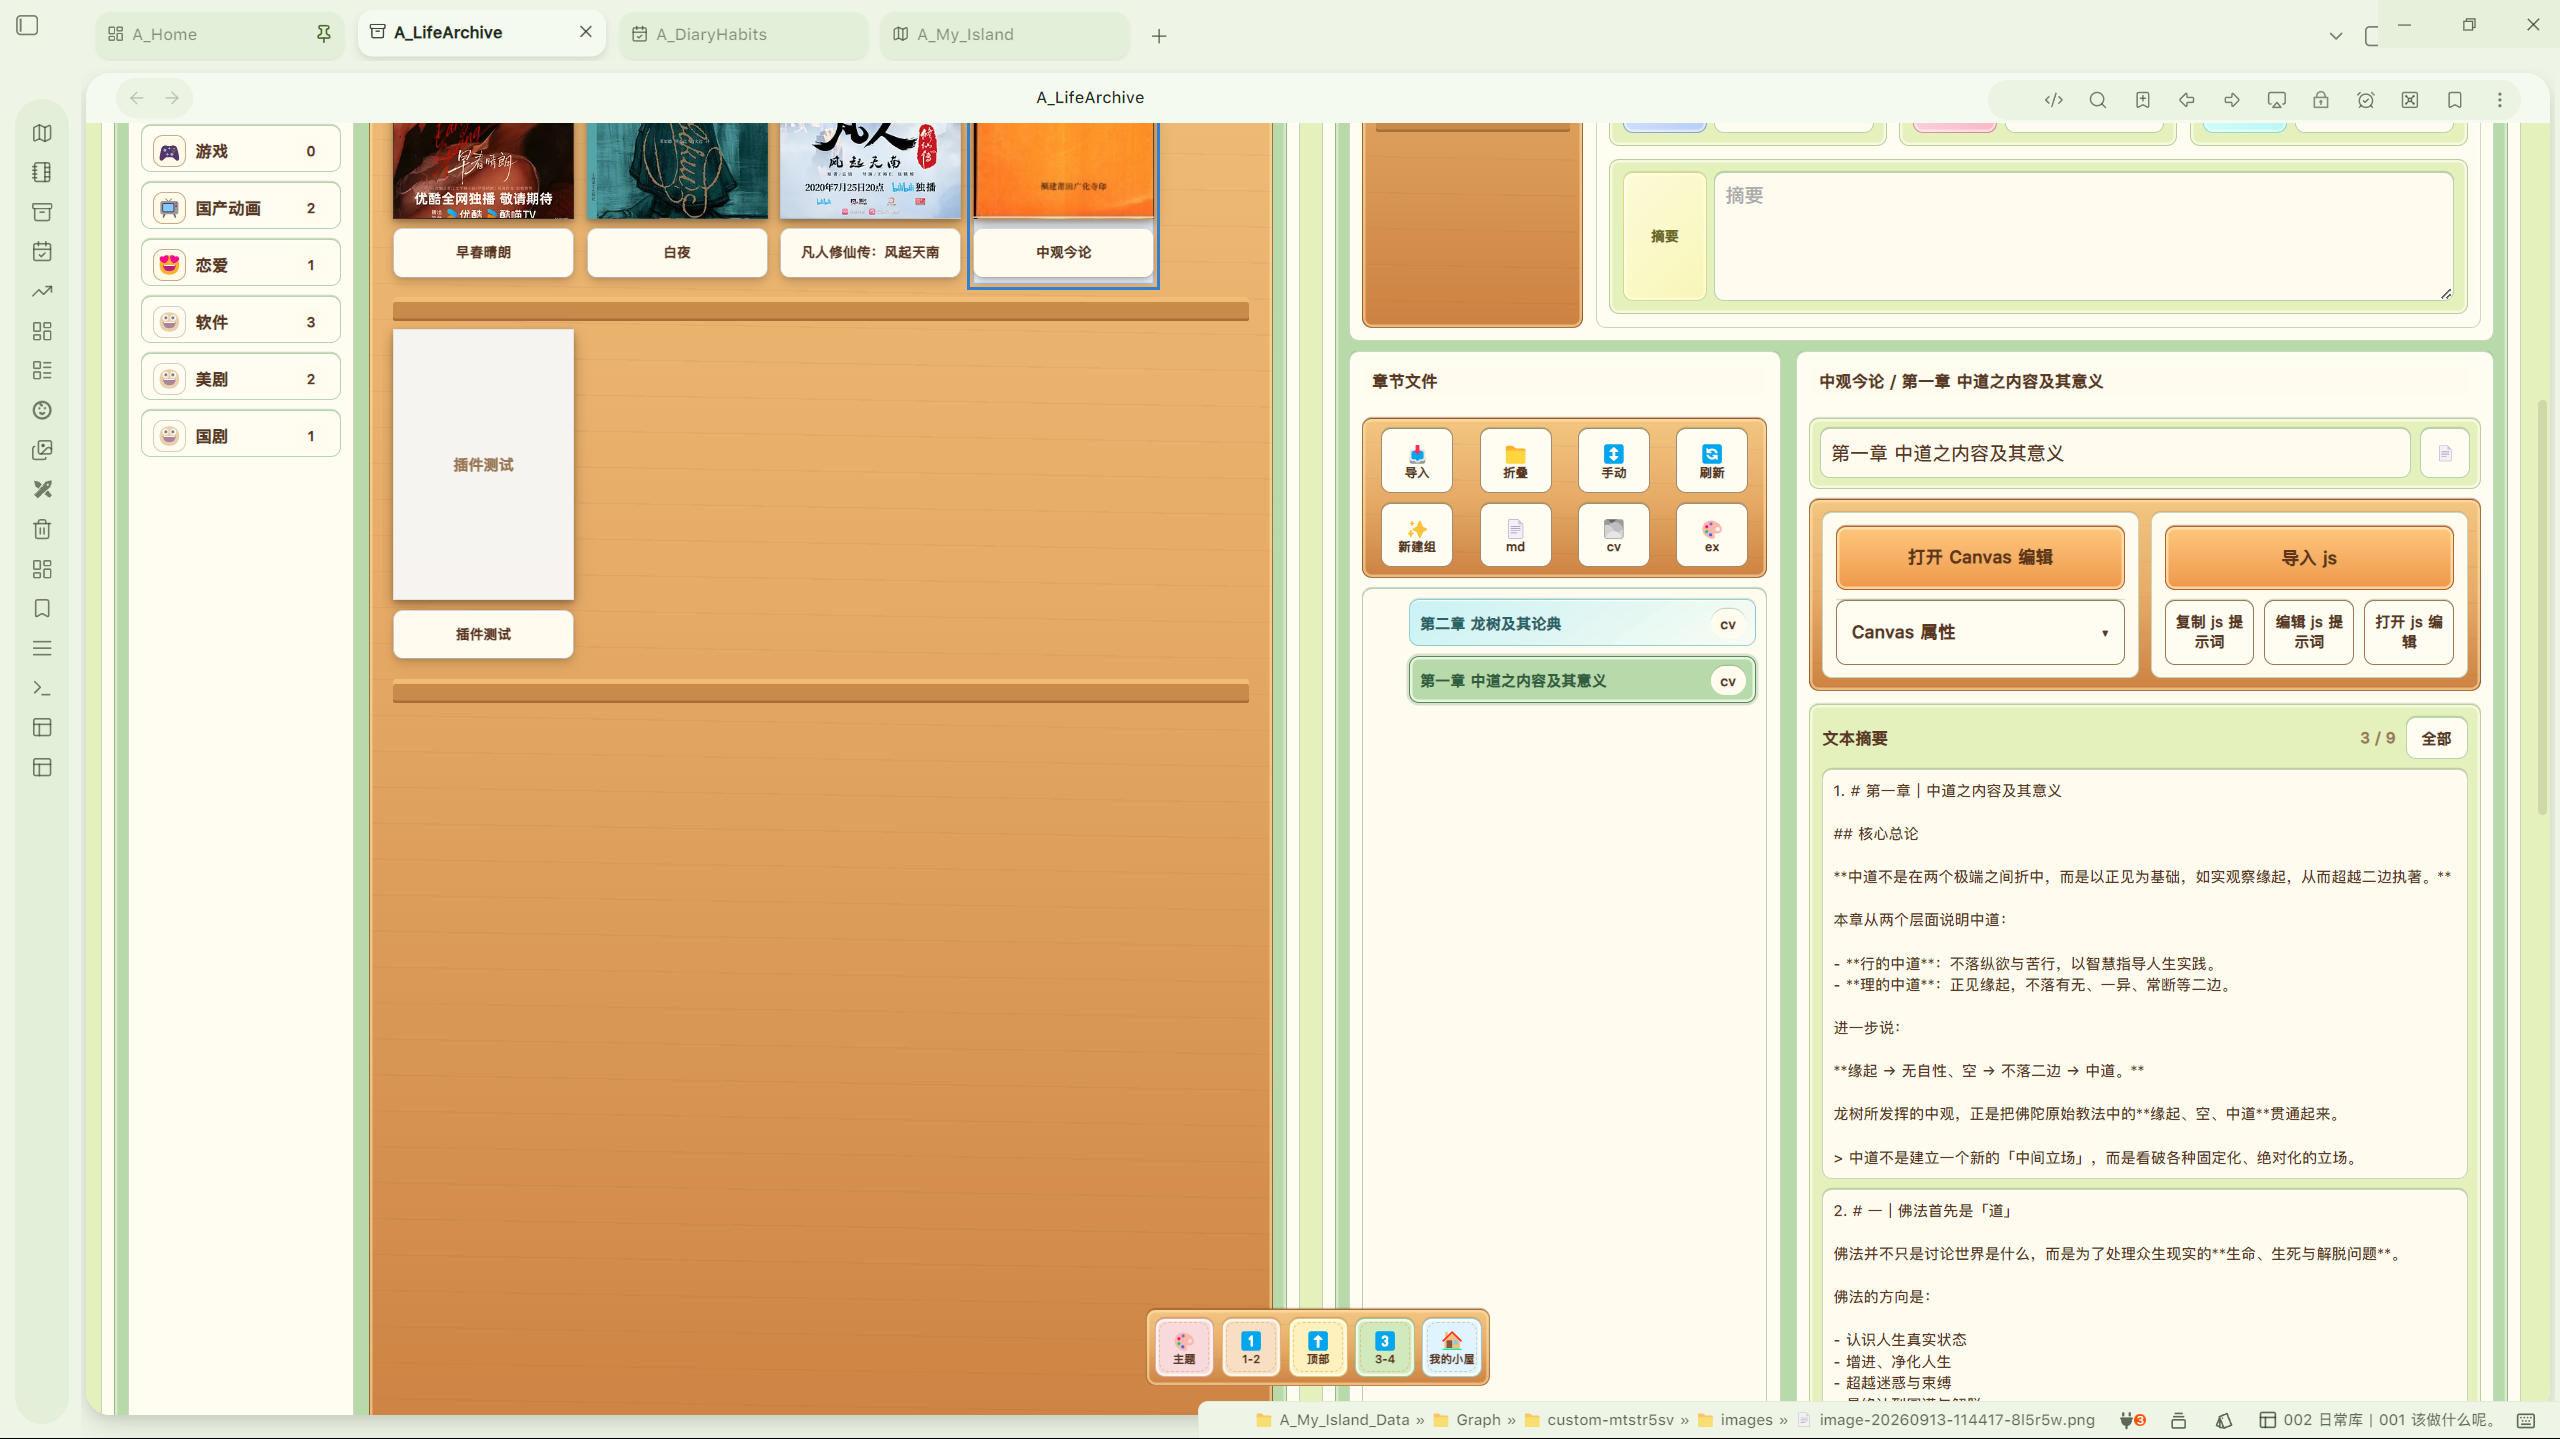Click the bookmark icon in top toolbar
The height and width of the screenshot is (1439, 2560).
coord(2454,100)
